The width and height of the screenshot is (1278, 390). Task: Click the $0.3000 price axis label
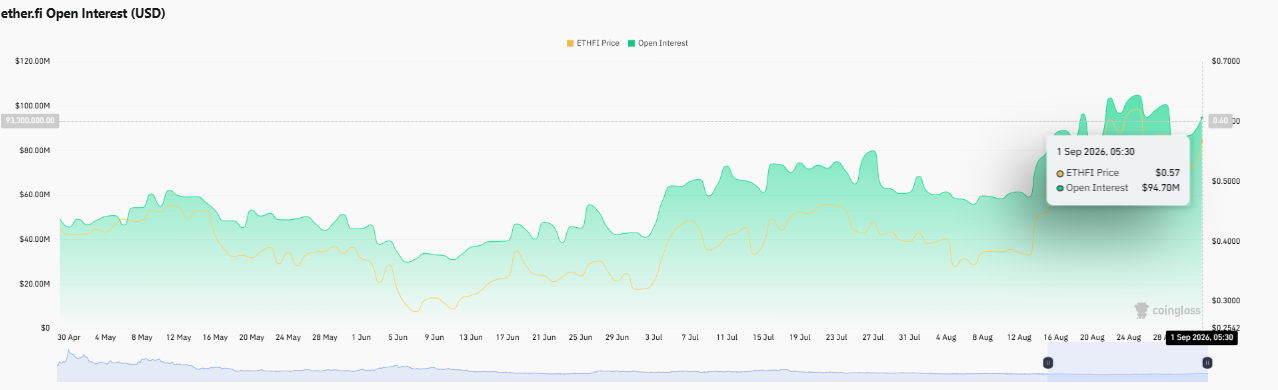tap(1226, 300)
